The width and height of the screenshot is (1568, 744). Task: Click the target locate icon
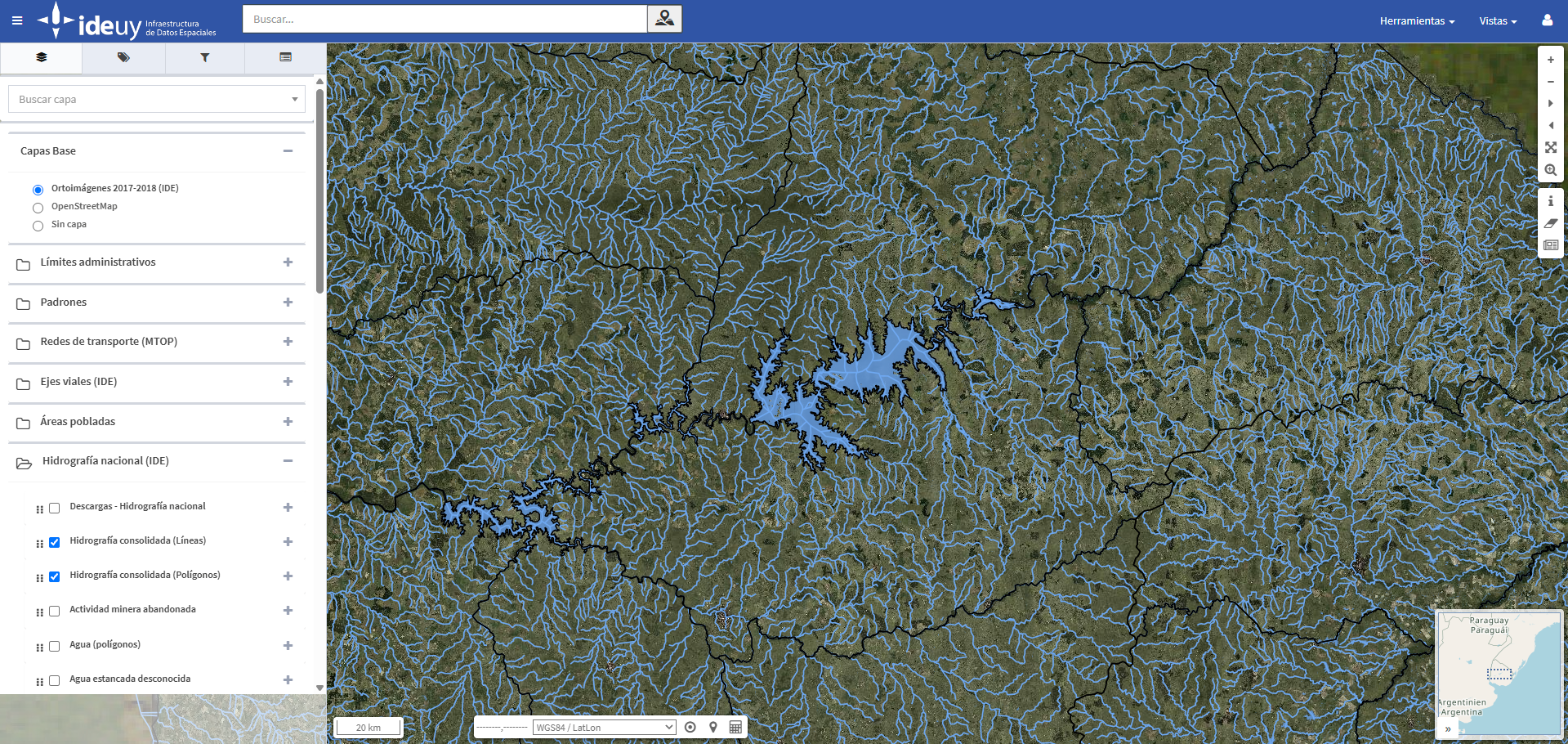[690, 727]
